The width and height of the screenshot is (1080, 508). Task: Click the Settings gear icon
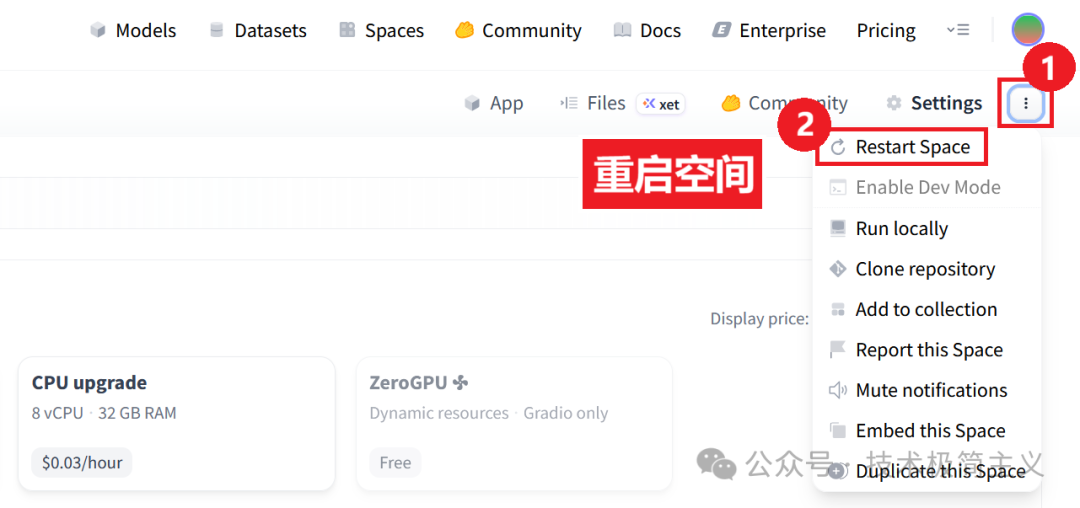pyautogui.click(x=894, y=103)
